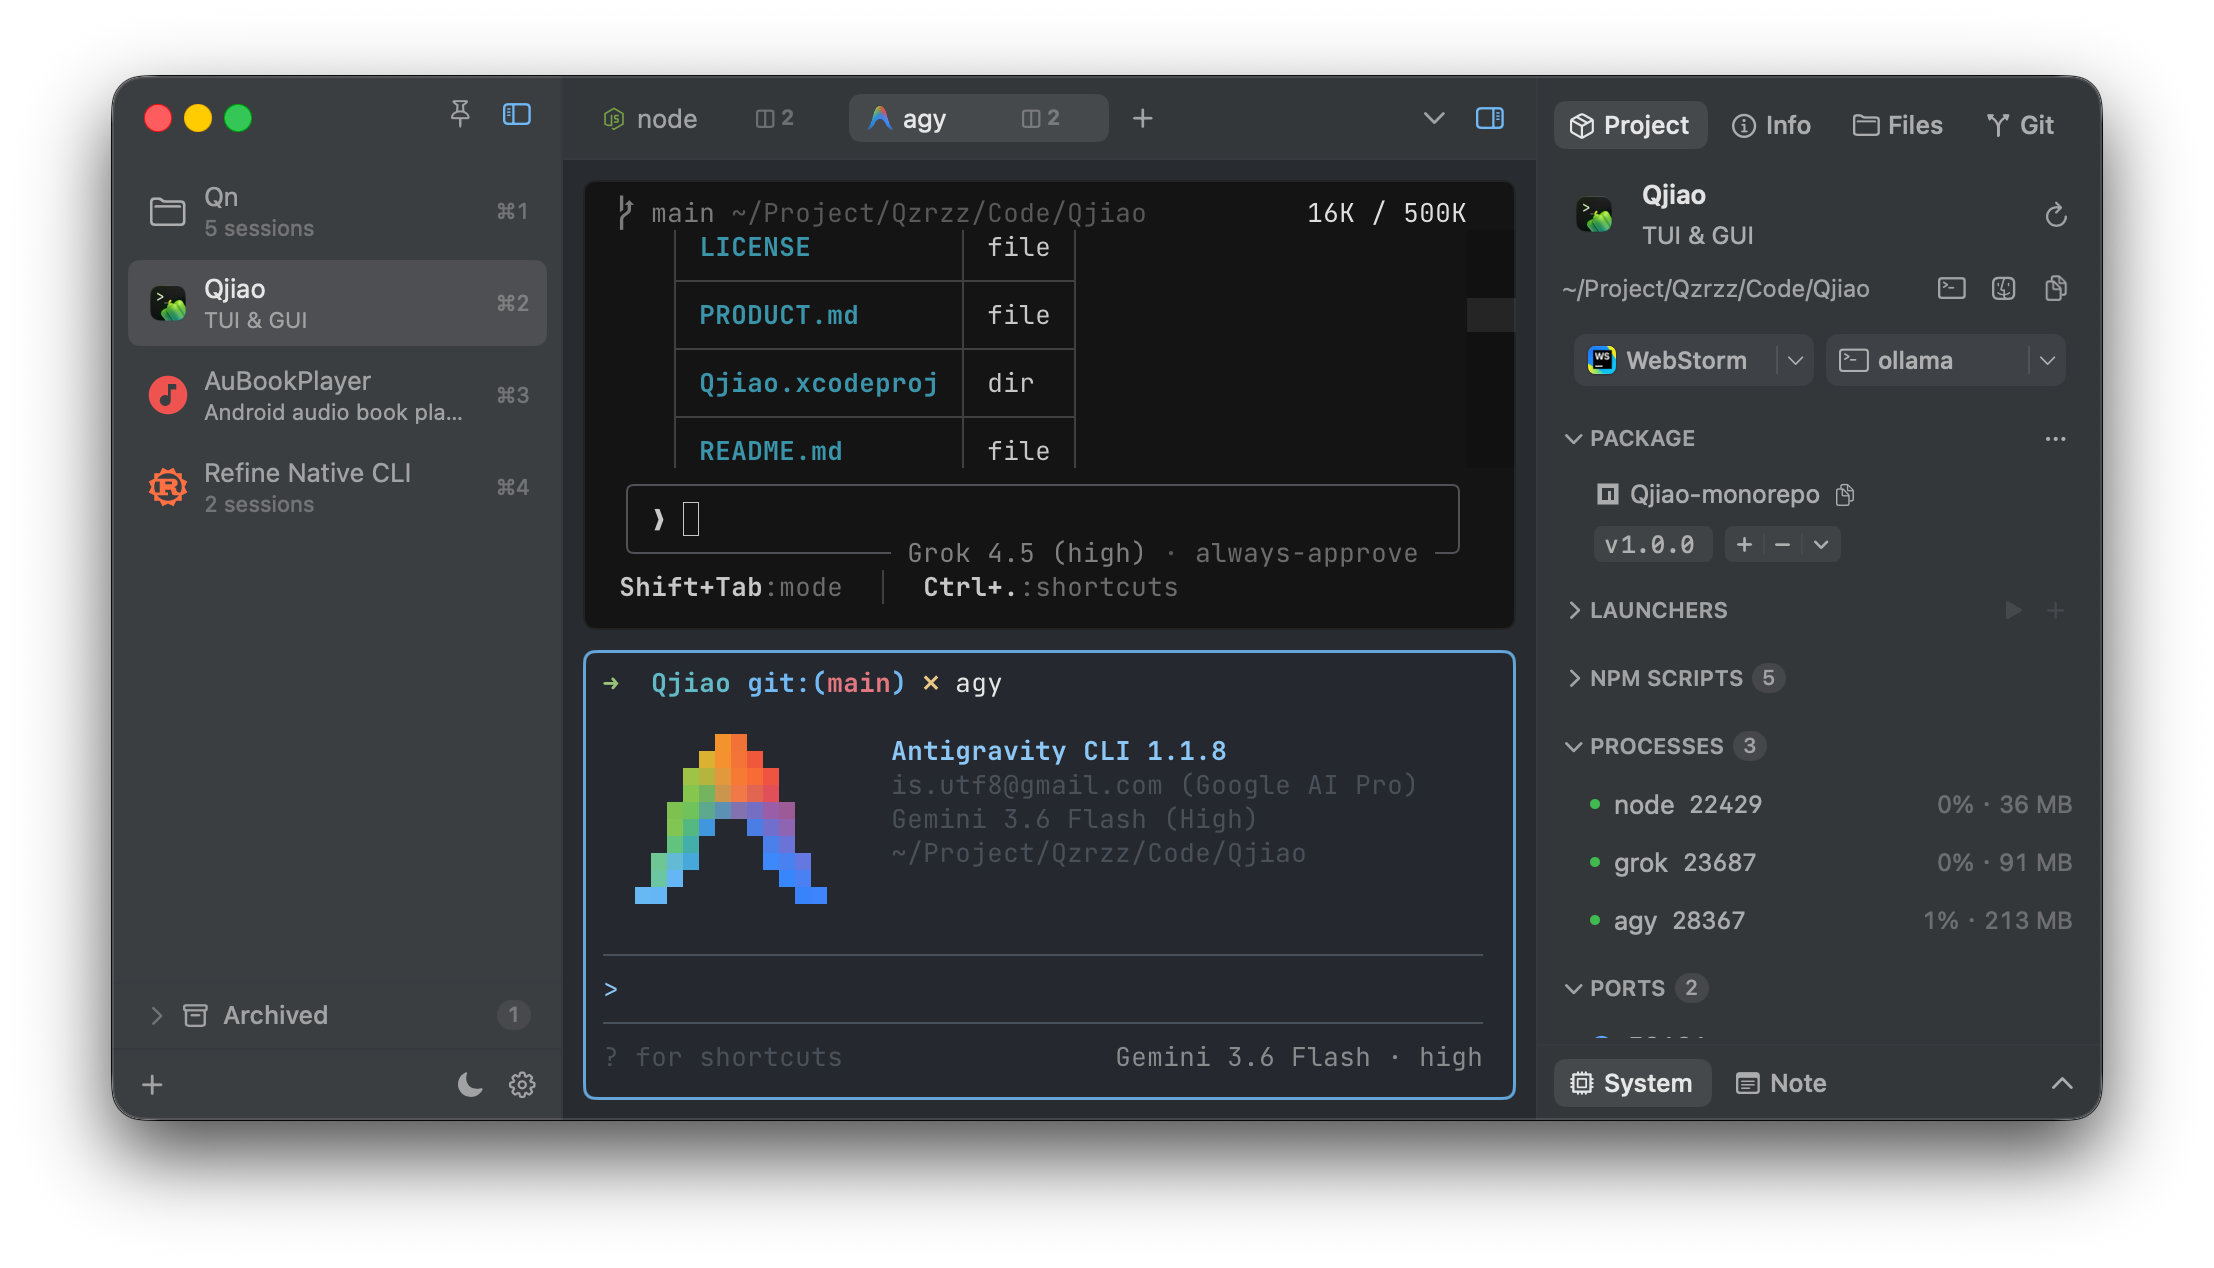Open the Info tab
Viewport: 2214px width, 1268px height.
(x=1772, y=125)
